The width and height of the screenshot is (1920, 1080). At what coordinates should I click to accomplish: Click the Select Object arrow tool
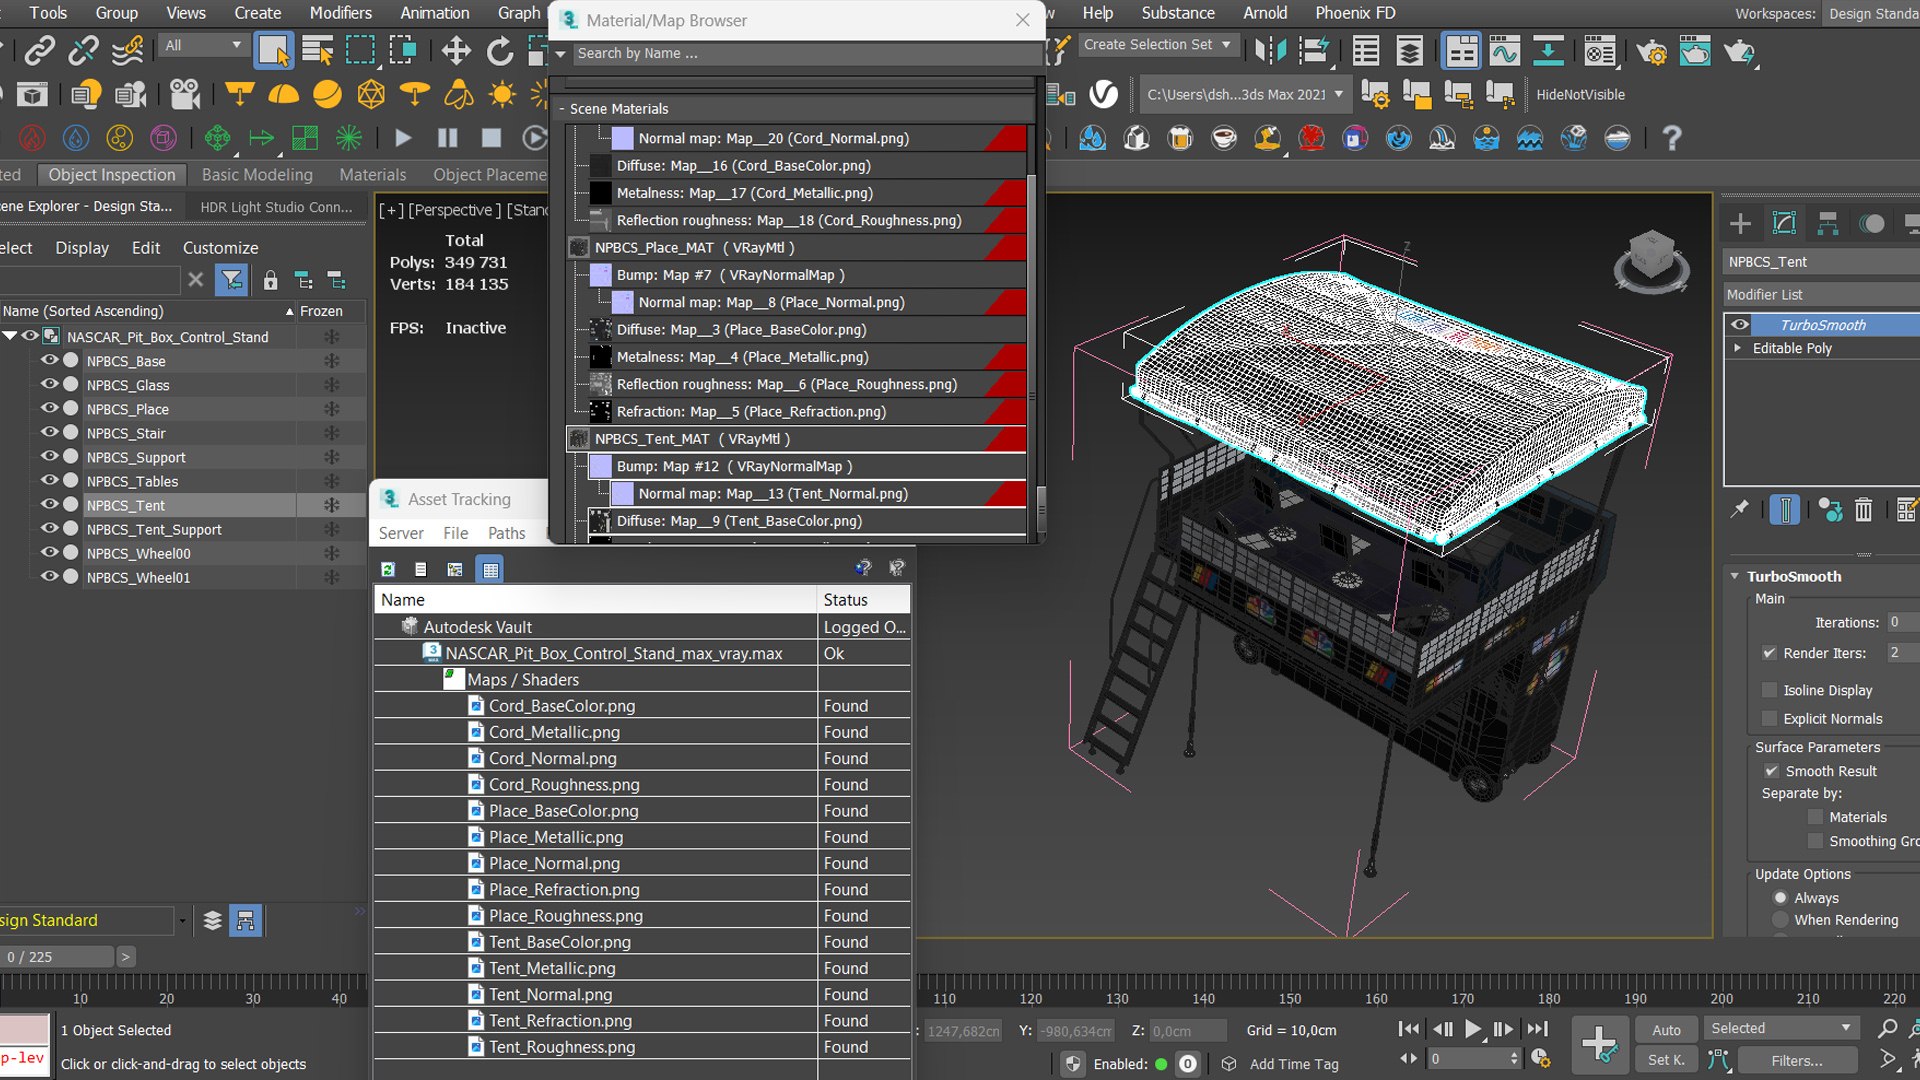(273, 50)
